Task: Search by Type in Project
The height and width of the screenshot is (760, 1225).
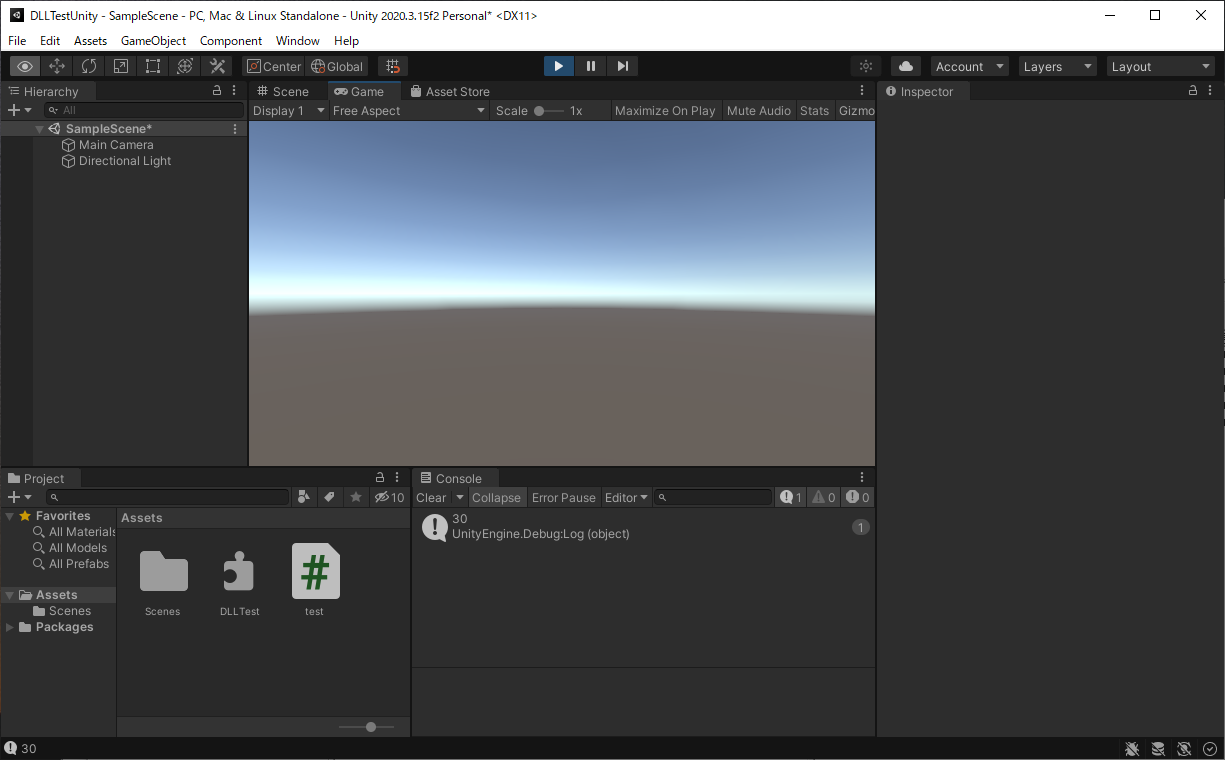Action: point(305,497)
